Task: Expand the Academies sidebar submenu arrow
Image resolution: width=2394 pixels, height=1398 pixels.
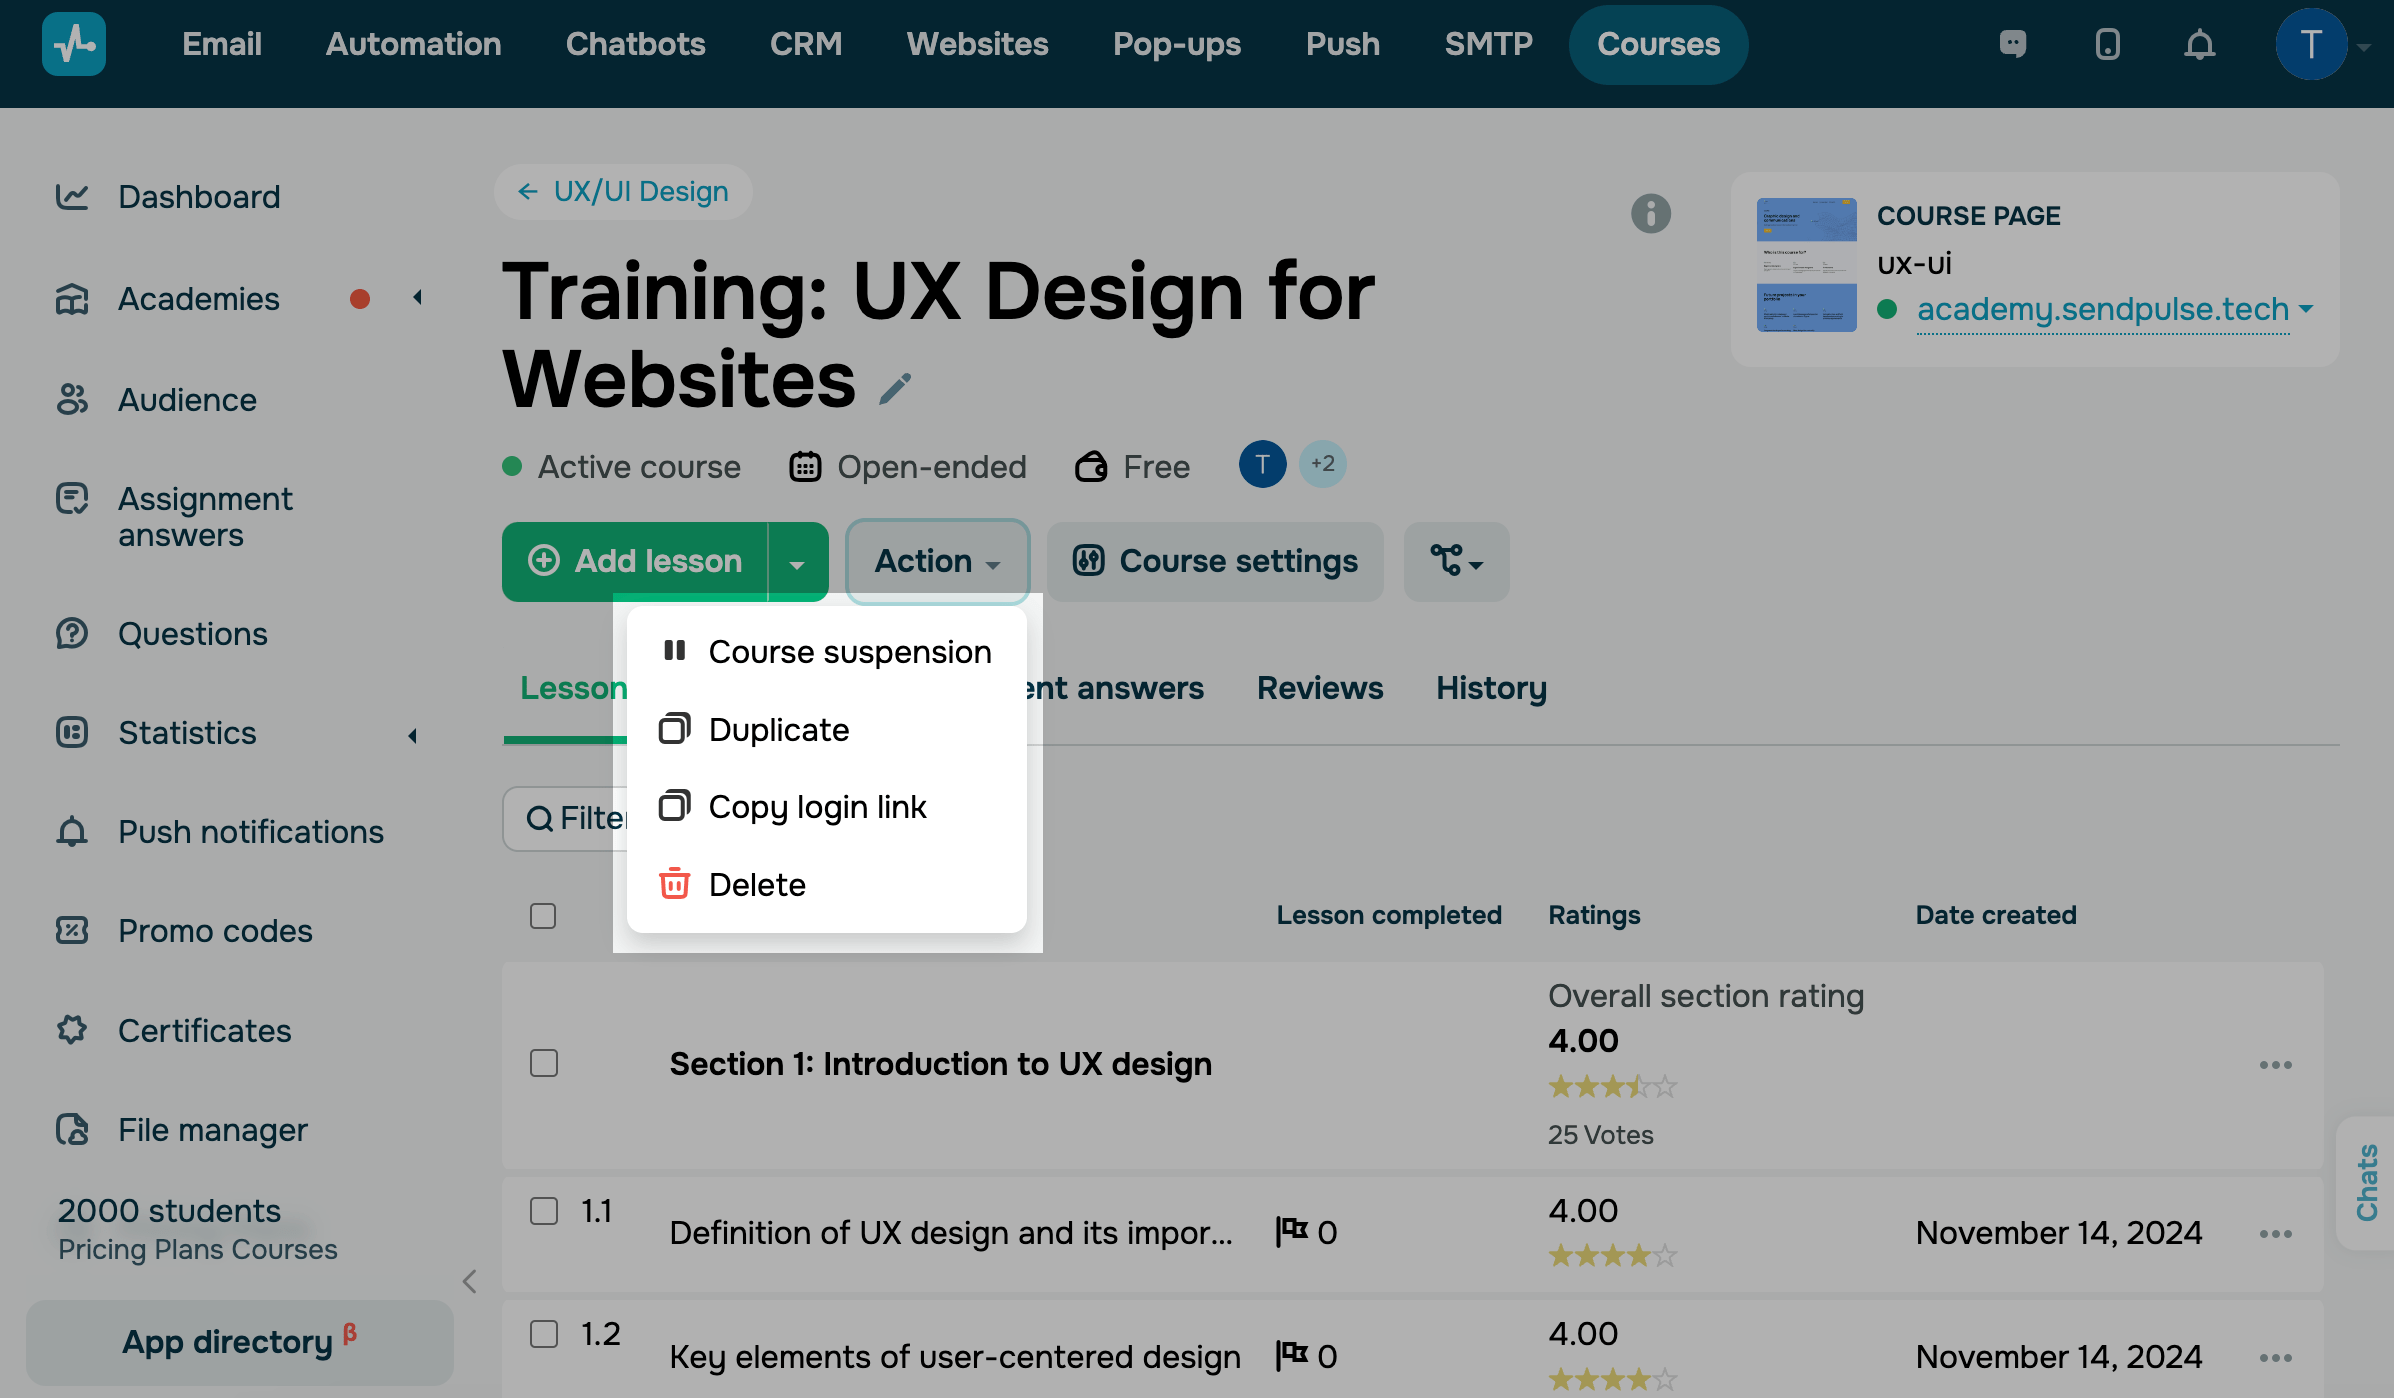Action: [417, 298]
